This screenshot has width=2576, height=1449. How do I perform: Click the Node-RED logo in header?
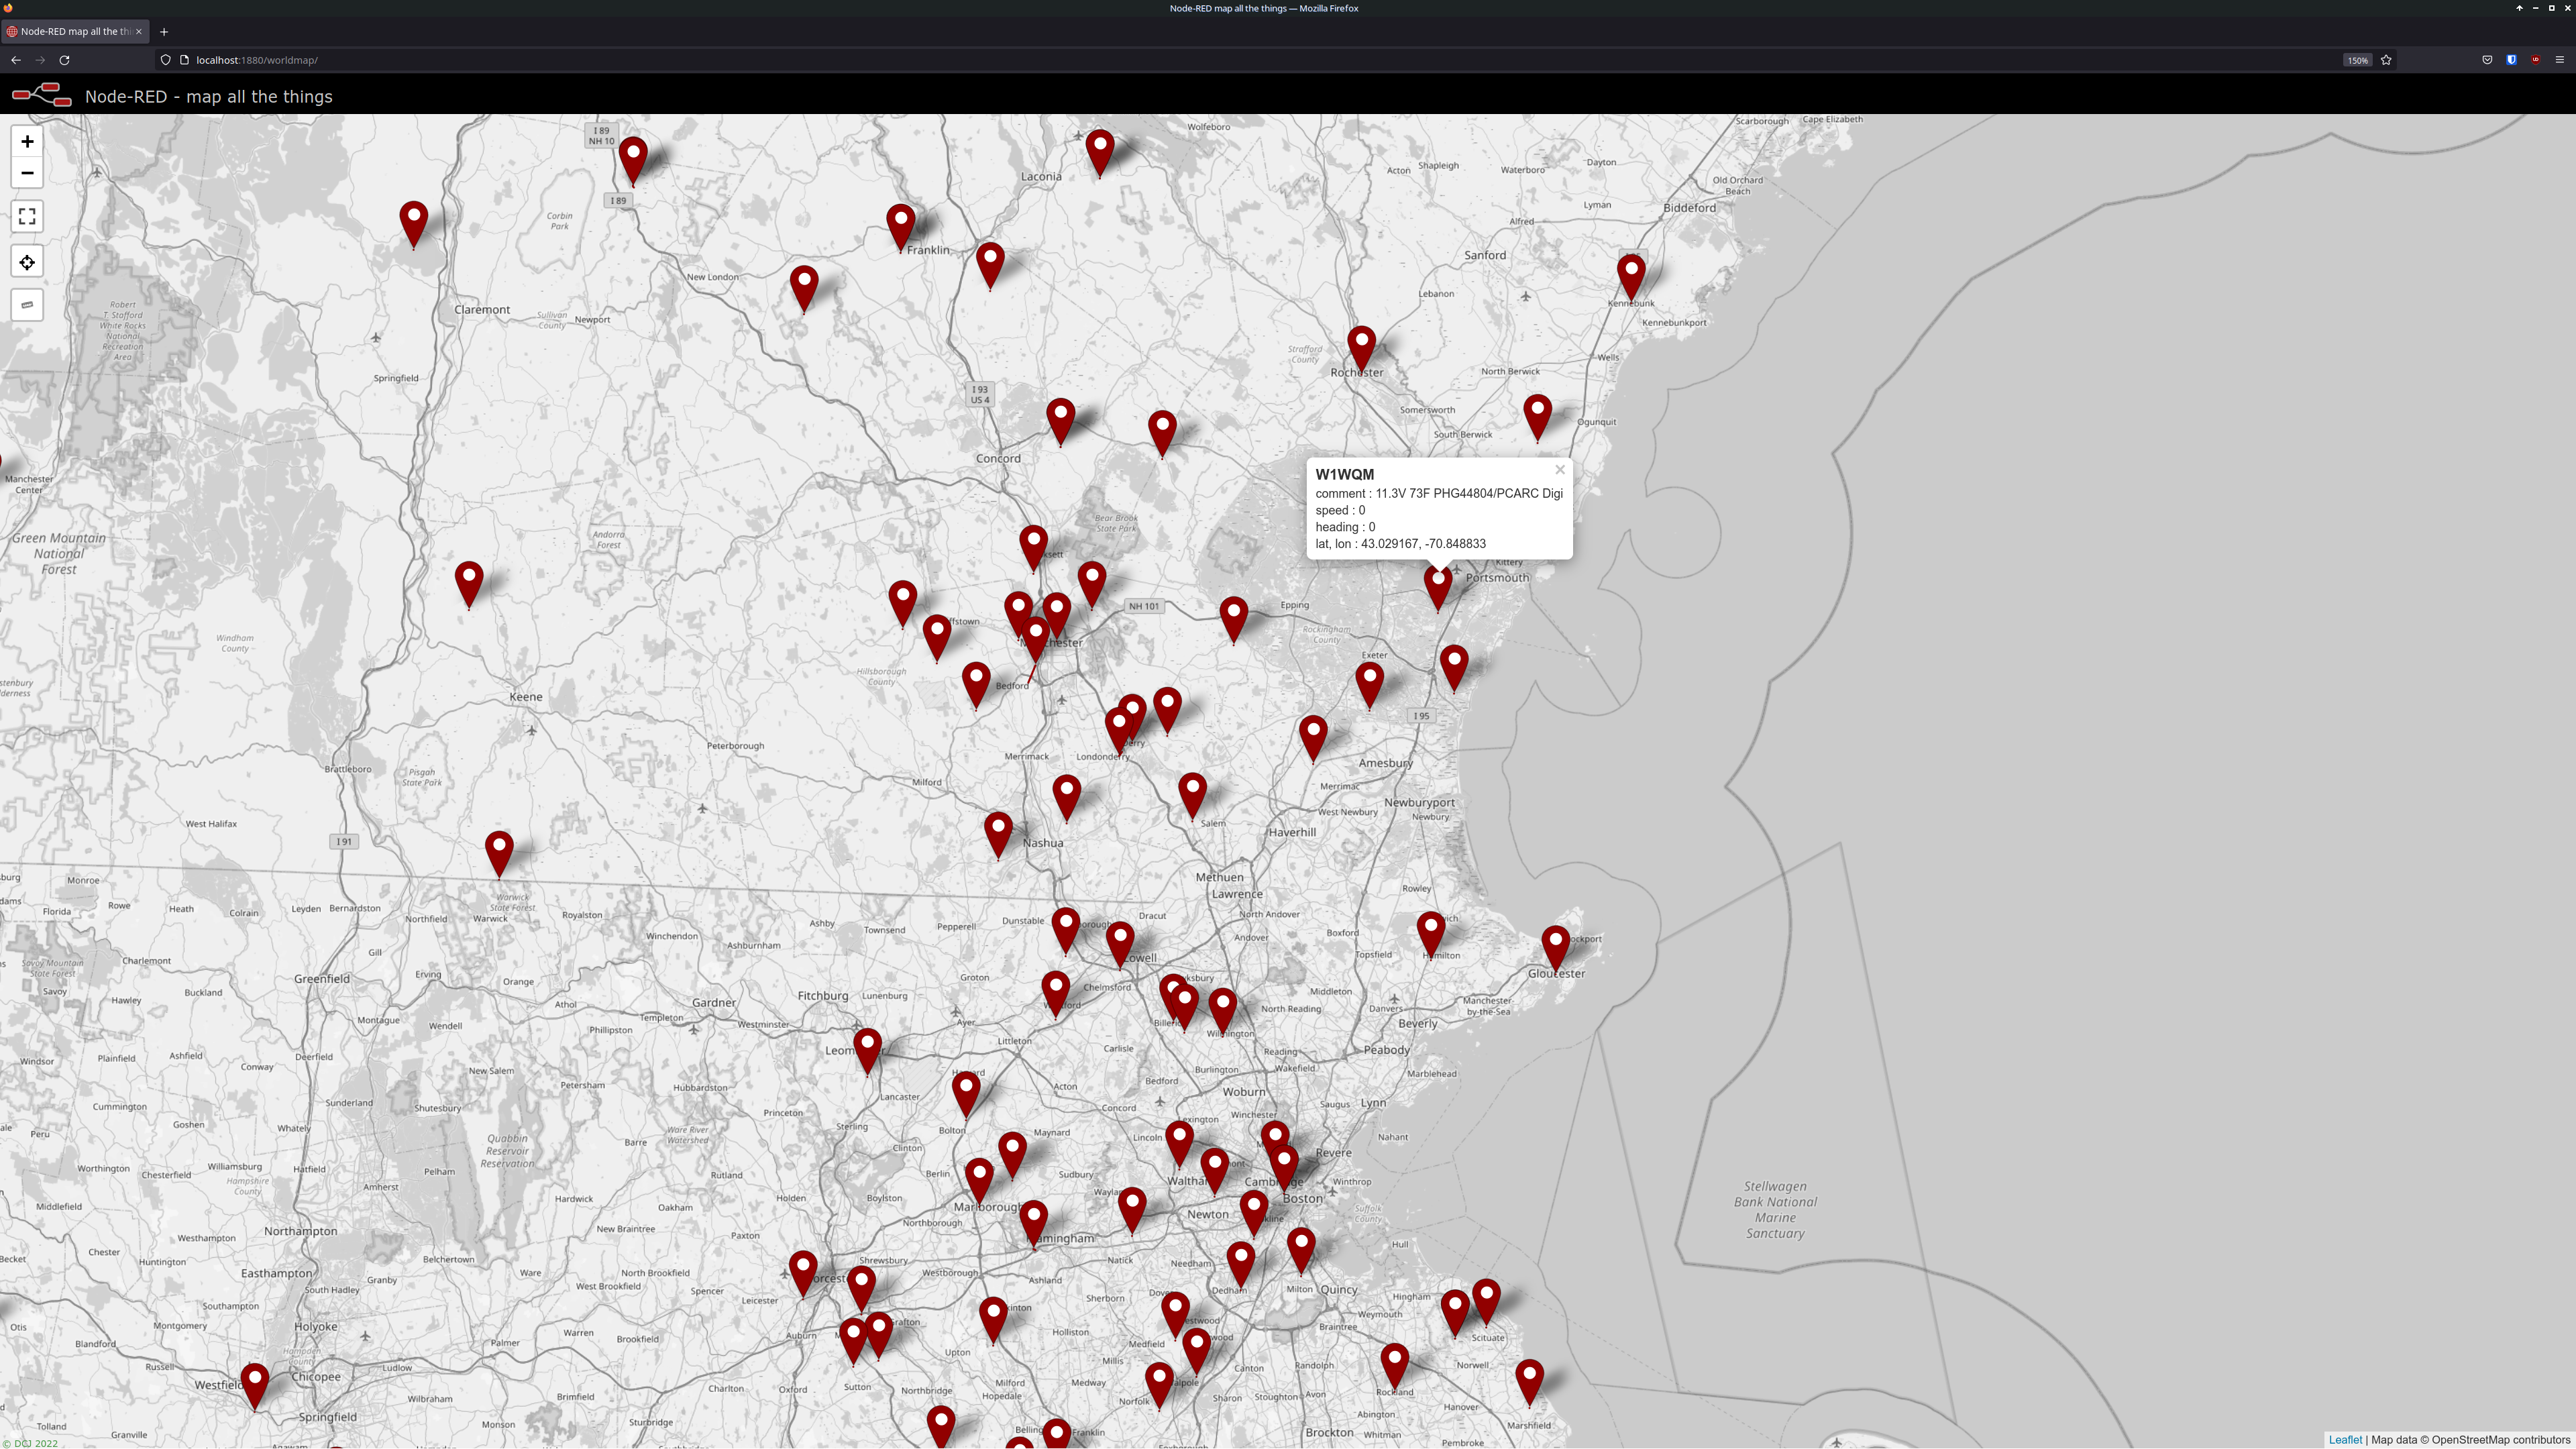(x=41, y=96)
